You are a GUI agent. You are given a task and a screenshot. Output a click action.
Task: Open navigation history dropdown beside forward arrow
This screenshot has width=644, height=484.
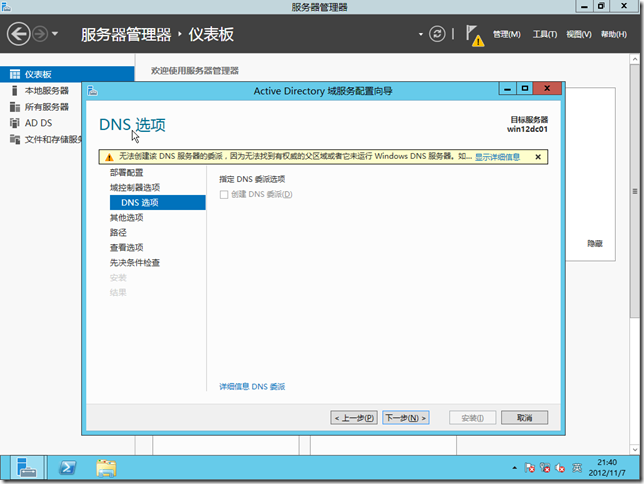(x=55, y=34)
